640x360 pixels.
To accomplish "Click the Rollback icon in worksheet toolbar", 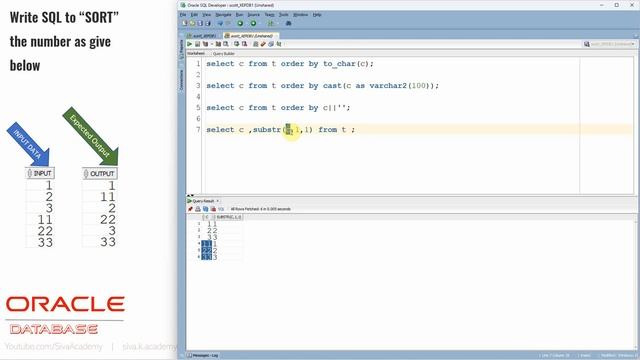I will pyautogui.click(x=244, y=44).
